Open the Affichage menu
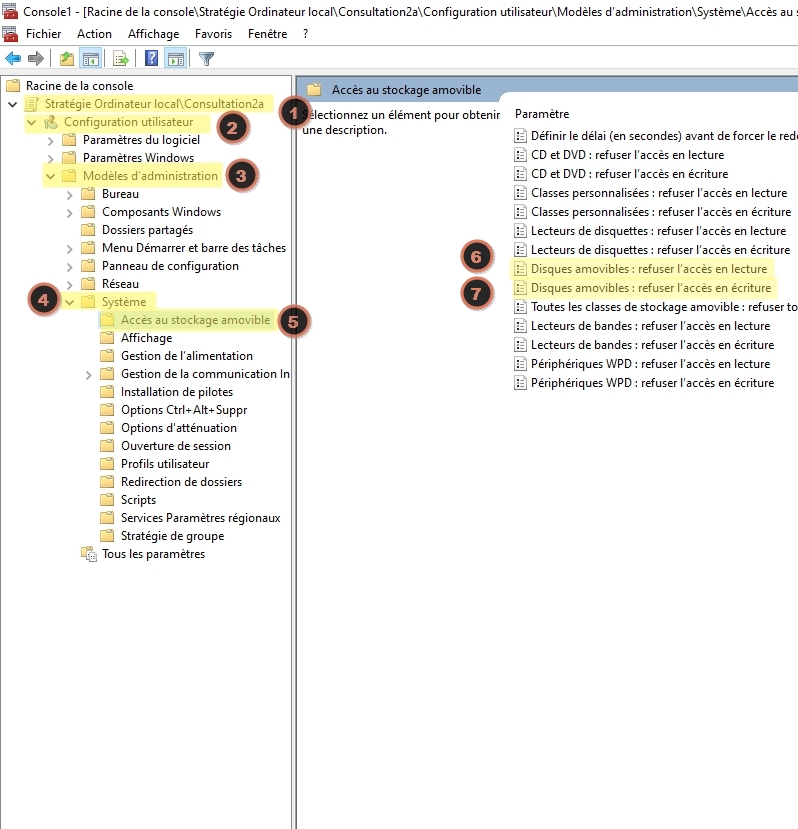798x829 pixels. (154, 33)
